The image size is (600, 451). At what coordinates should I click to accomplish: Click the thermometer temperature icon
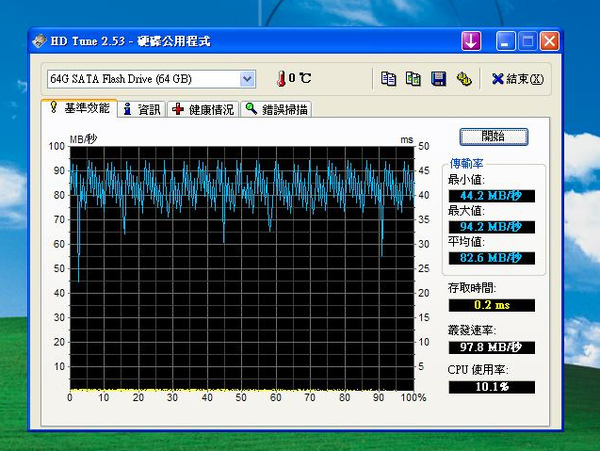(281, 78)
